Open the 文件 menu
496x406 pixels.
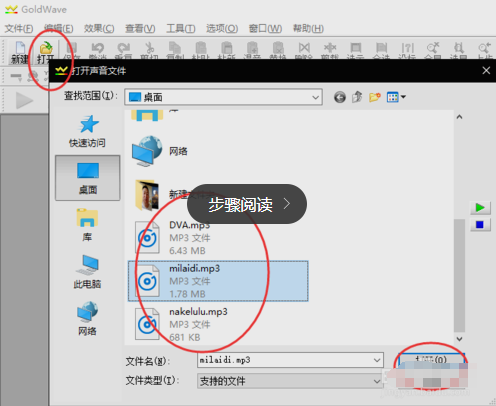point(19,29)
